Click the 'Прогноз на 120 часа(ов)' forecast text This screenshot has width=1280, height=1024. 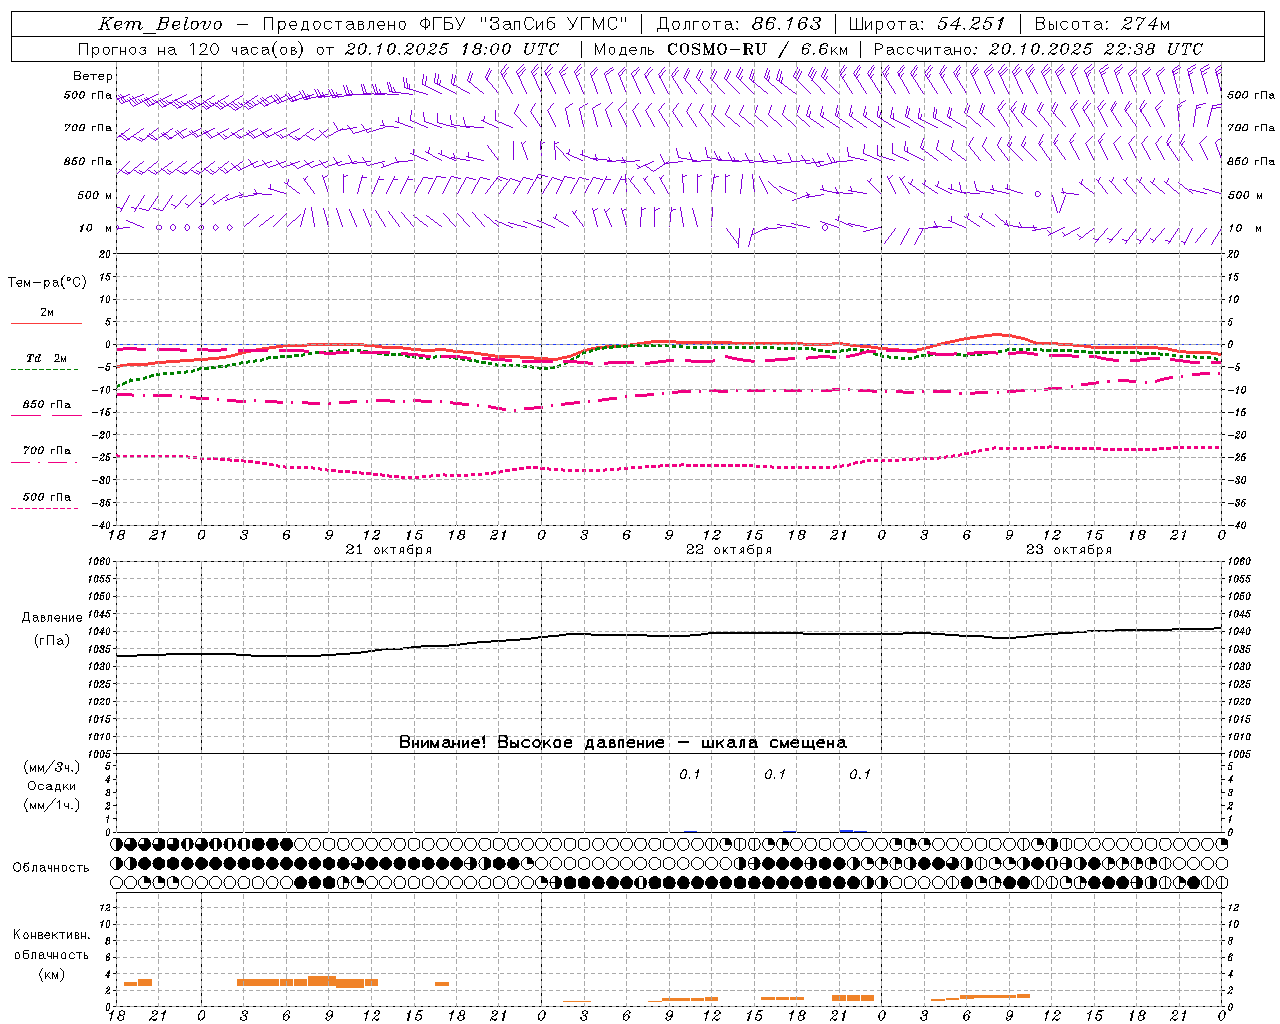tap(192, 49)
